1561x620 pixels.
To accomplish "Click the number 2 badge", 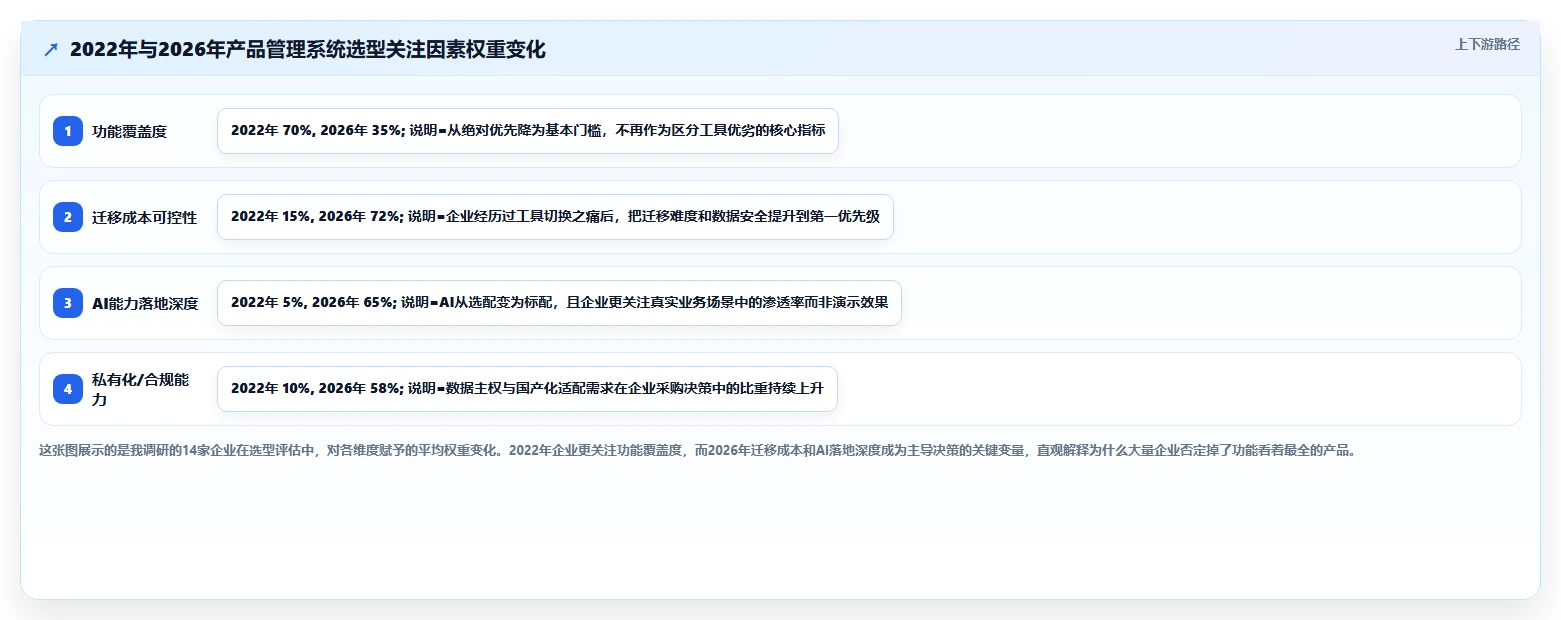I will [68, 217].
